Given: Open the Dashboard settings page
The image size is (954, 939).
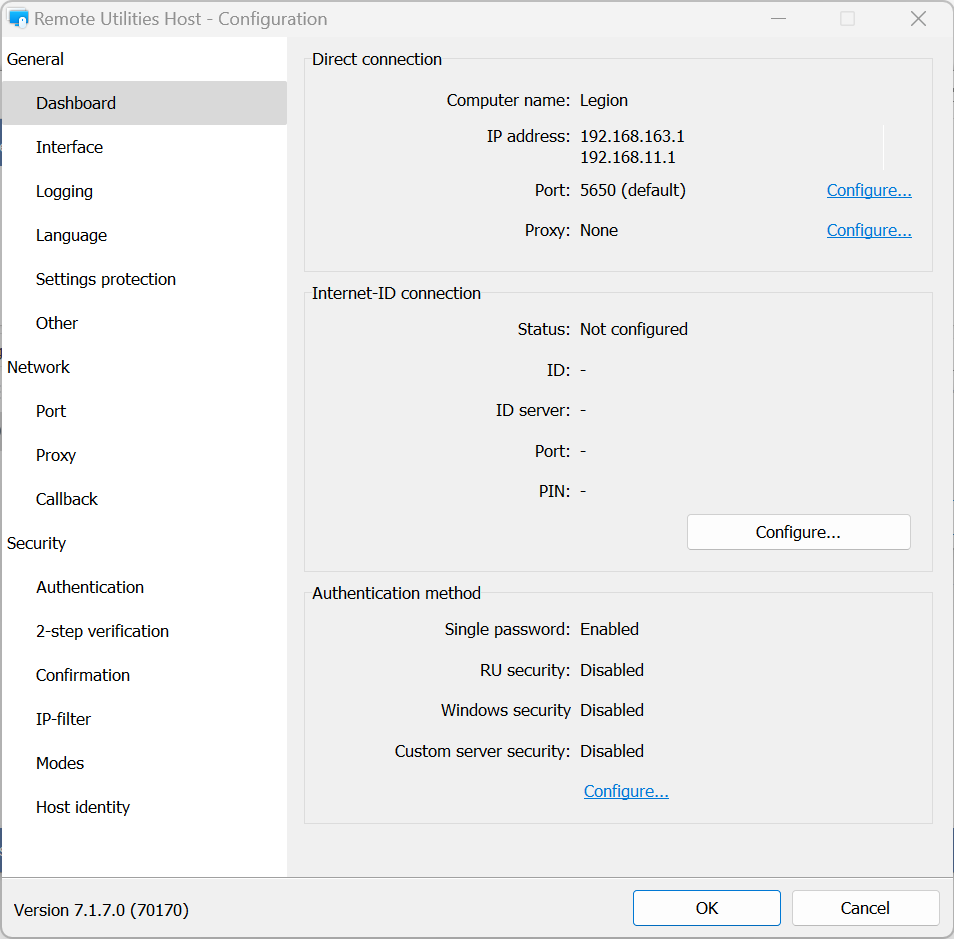Looking at the screenshot, I should [x=76, y=103].
